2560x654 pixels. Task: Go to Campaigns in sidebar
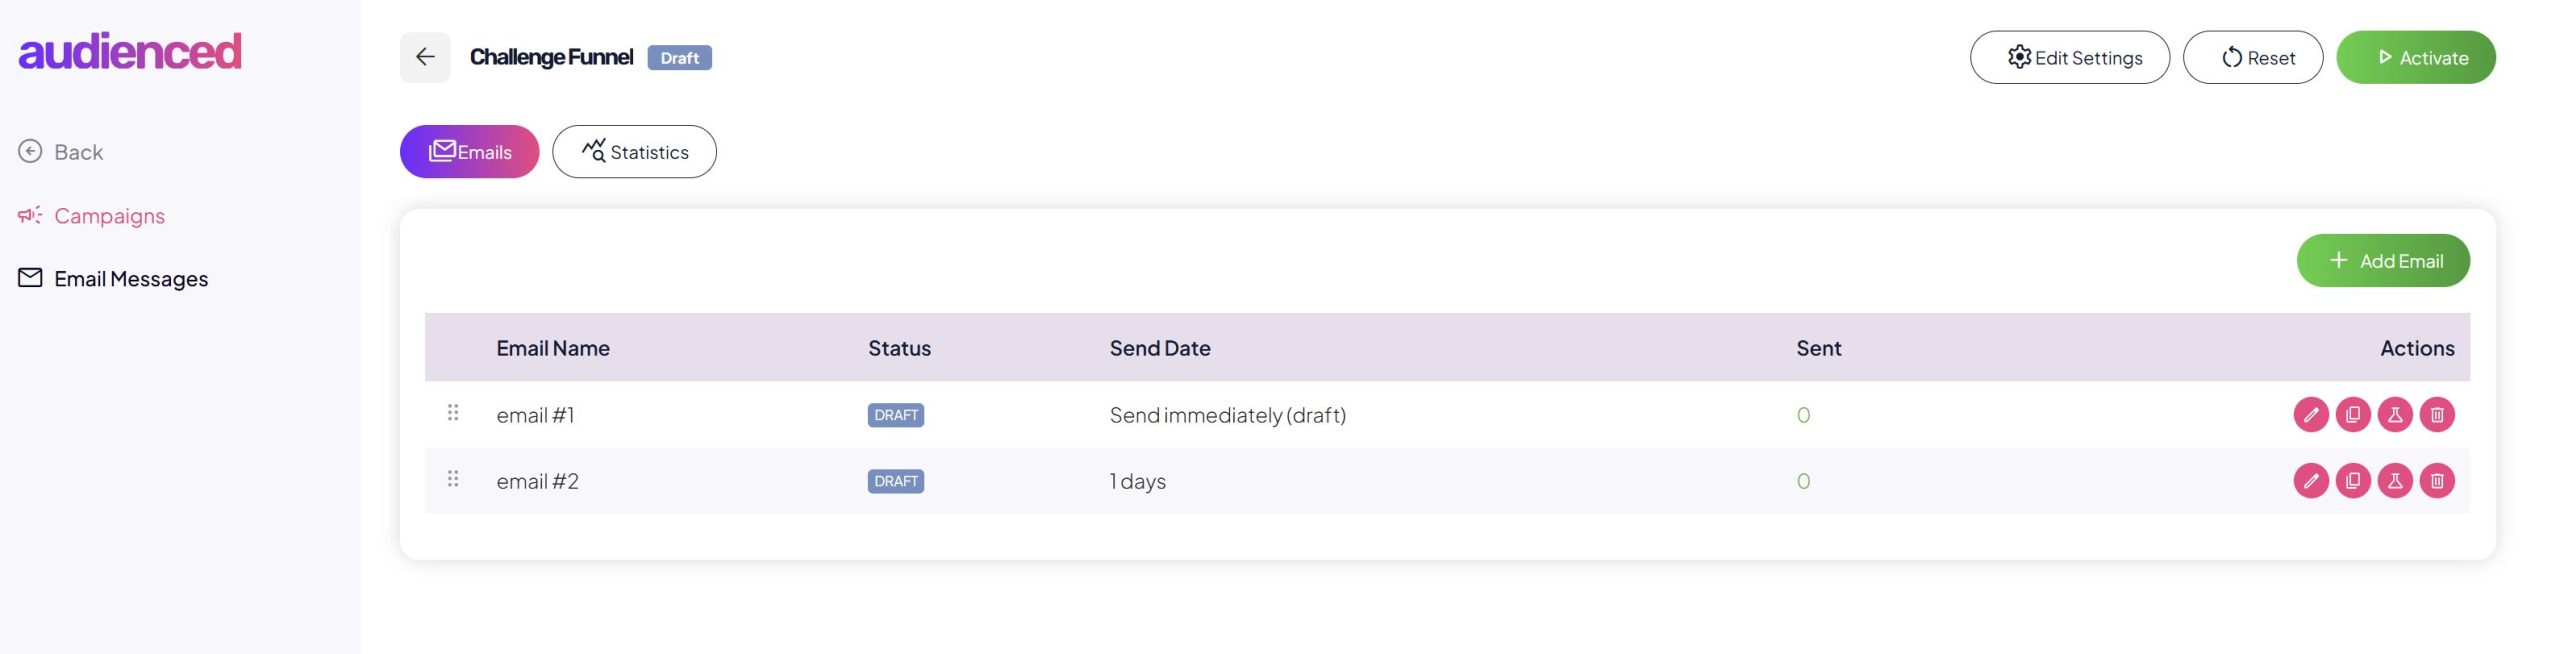pos(109,216)
